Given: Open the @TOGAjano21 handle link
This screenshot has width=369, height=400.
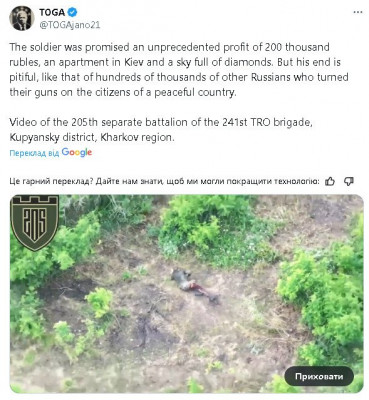Looking at the screenshot, I should pos(70,25).
